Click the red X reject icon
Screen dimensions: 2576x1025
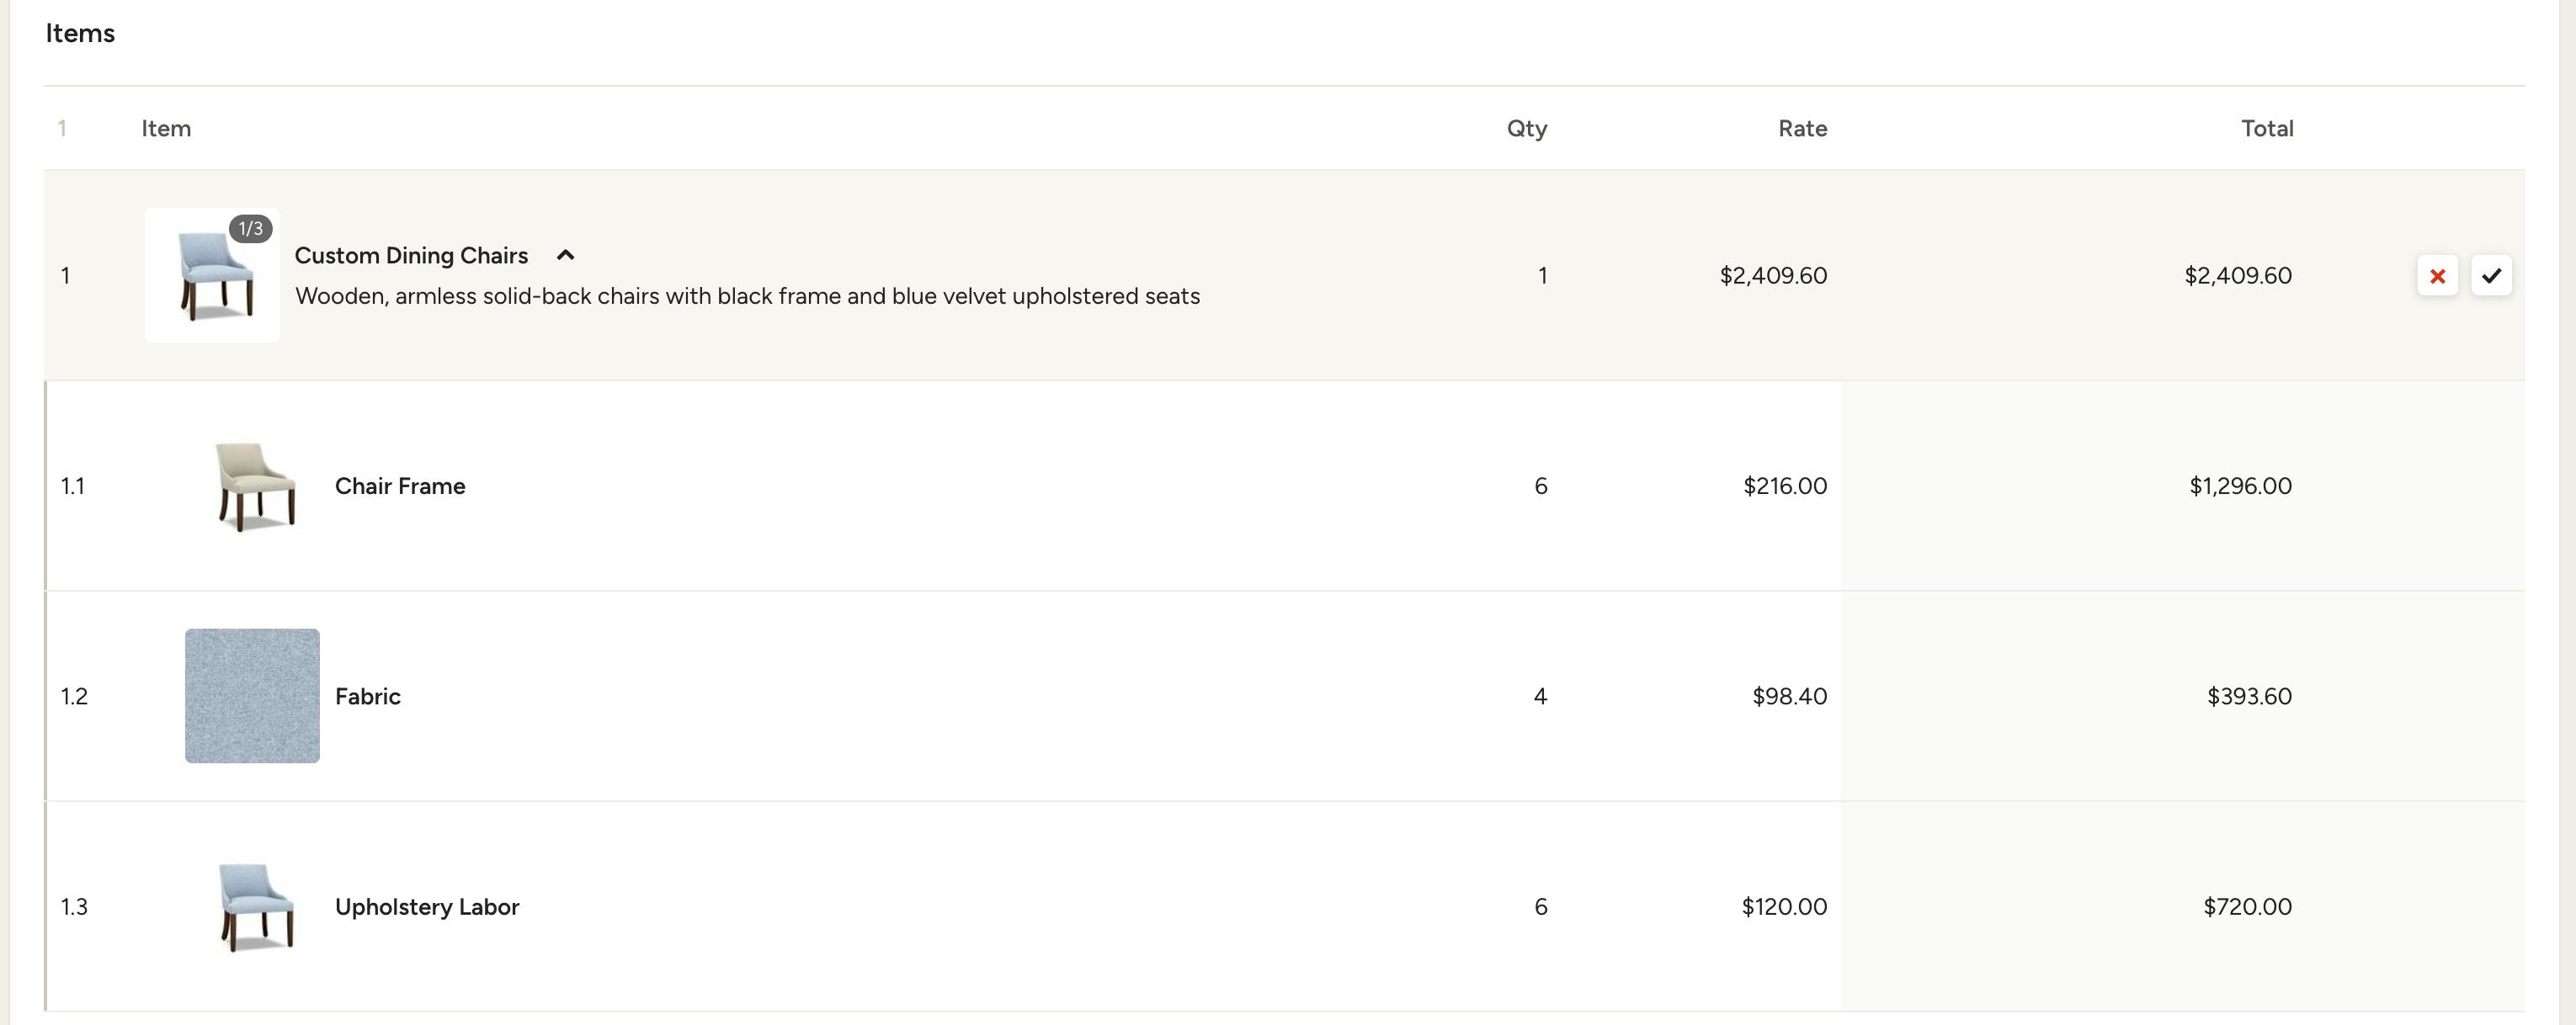tap(2437, 276)
